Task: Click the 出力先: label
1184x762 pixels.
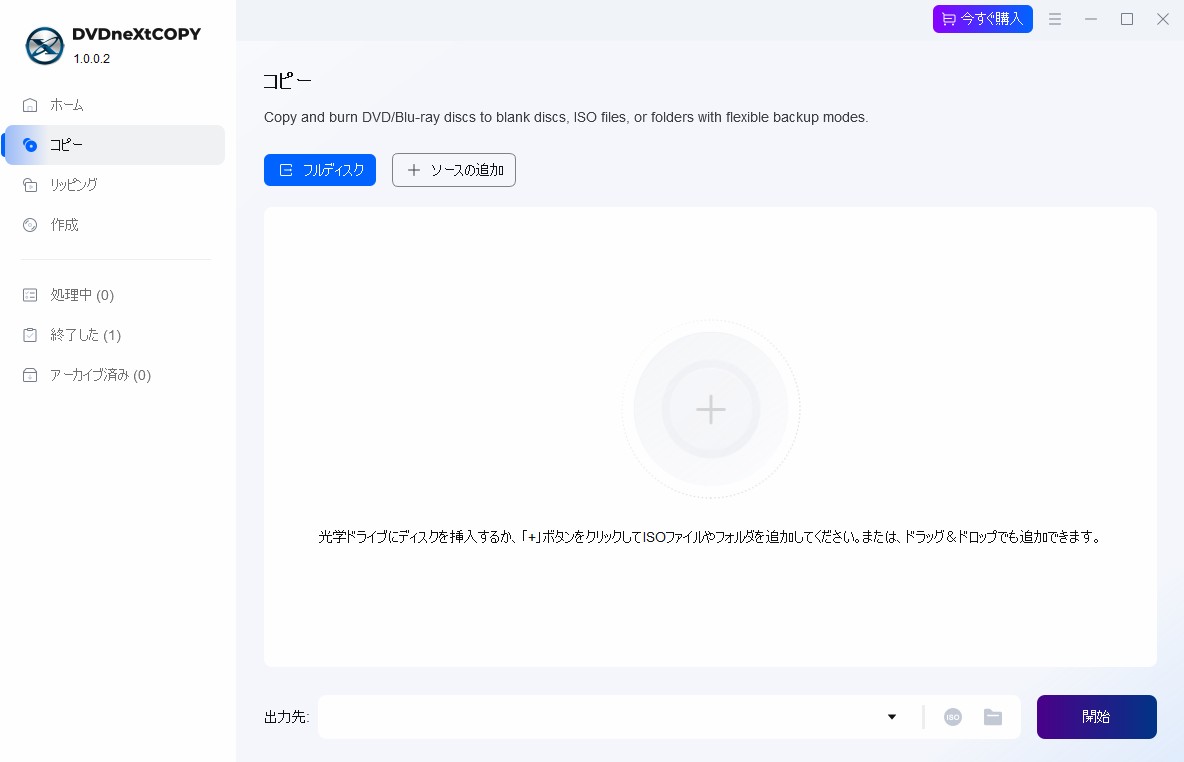Action: tap(287, 717)
